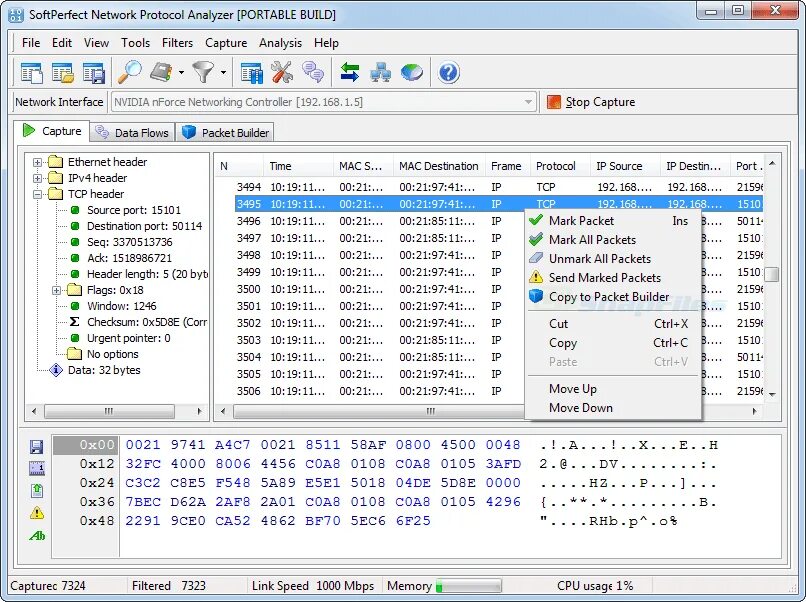
Task: Sort by the Frame column header
Action: 508,166
